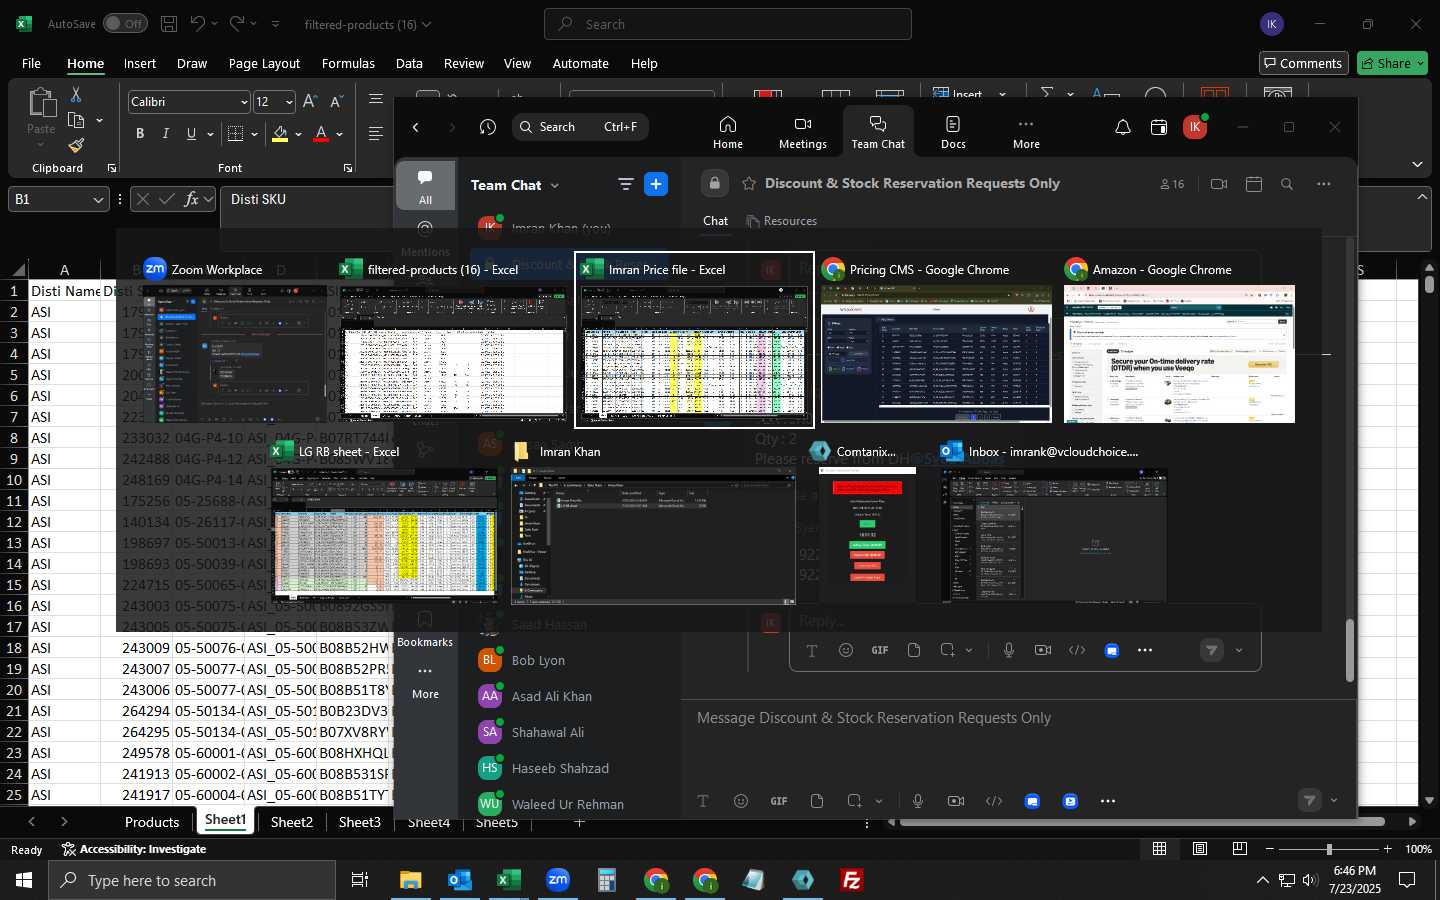Screen dimensions: 1440x900
Task: Click the red Font Color swatch
Action: 321,133
